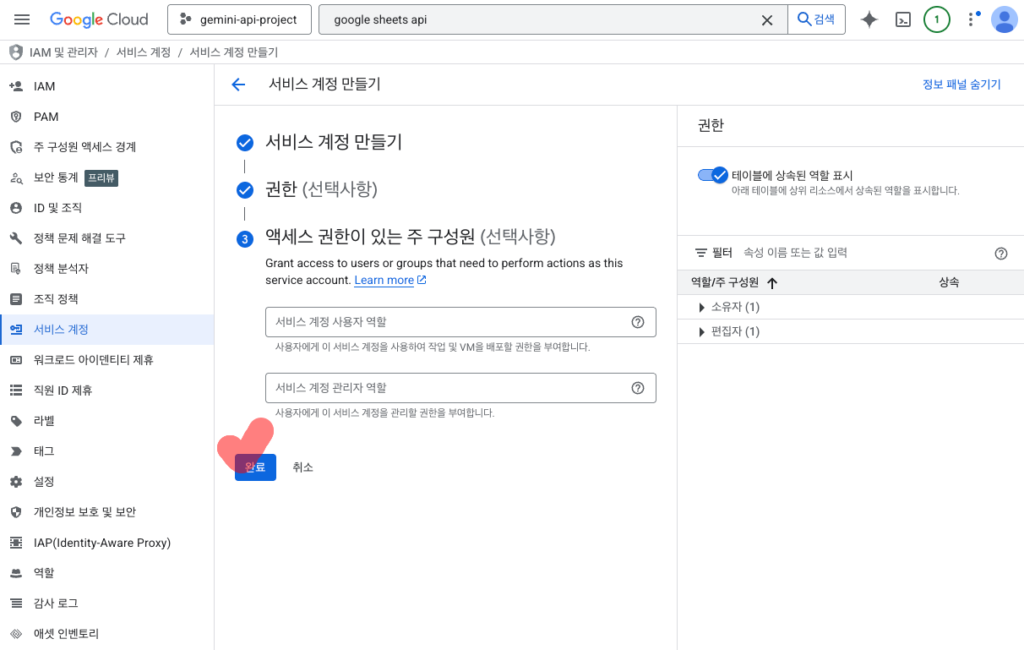Toggle 테이블에 상속된 역할 표시 switch

713,175
